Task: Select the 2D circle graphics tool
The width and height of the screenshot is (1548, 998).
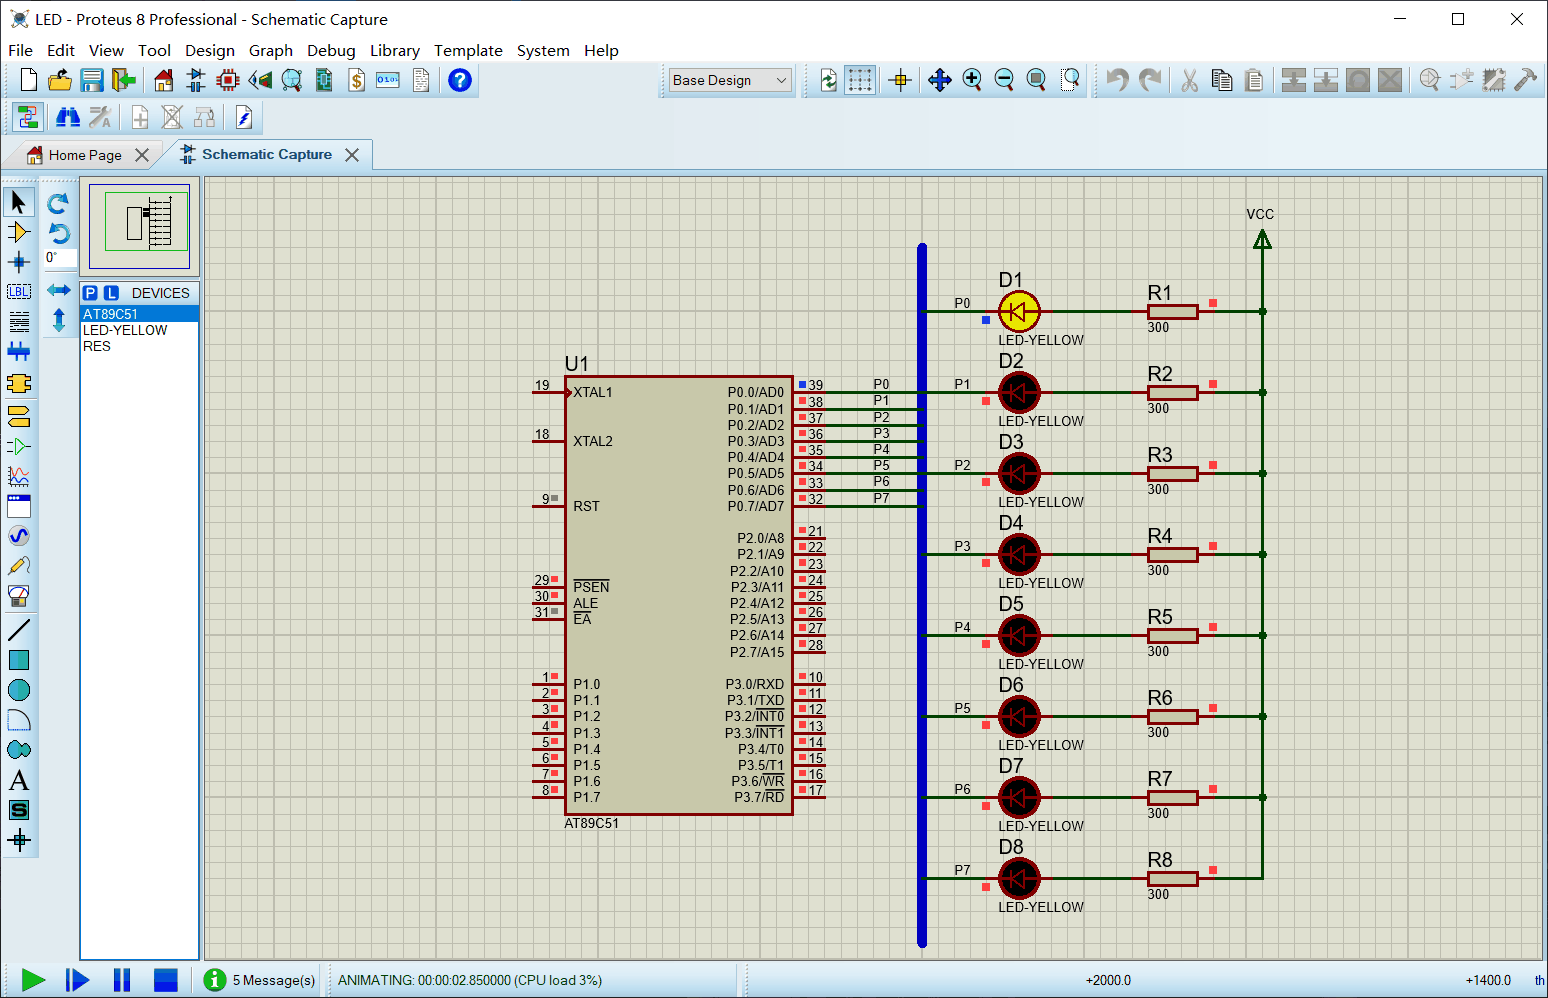Action: coord(18,690)
